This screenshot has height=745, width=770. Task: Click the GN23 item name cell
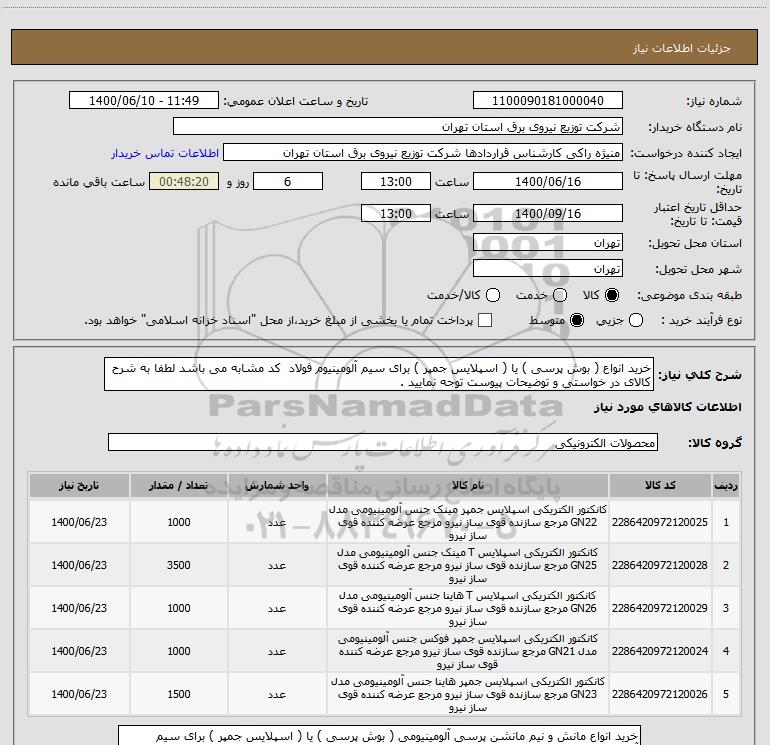click(468, 694)
